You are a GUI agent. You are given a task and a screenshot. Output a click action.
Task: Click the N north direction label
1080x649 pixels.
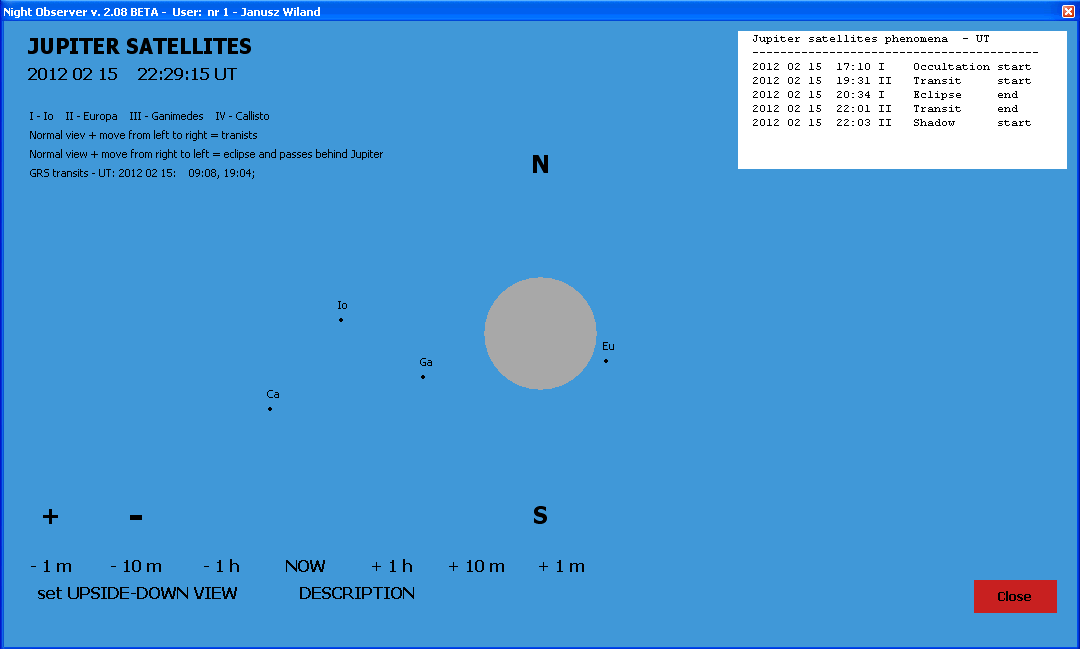click(540, 164)
